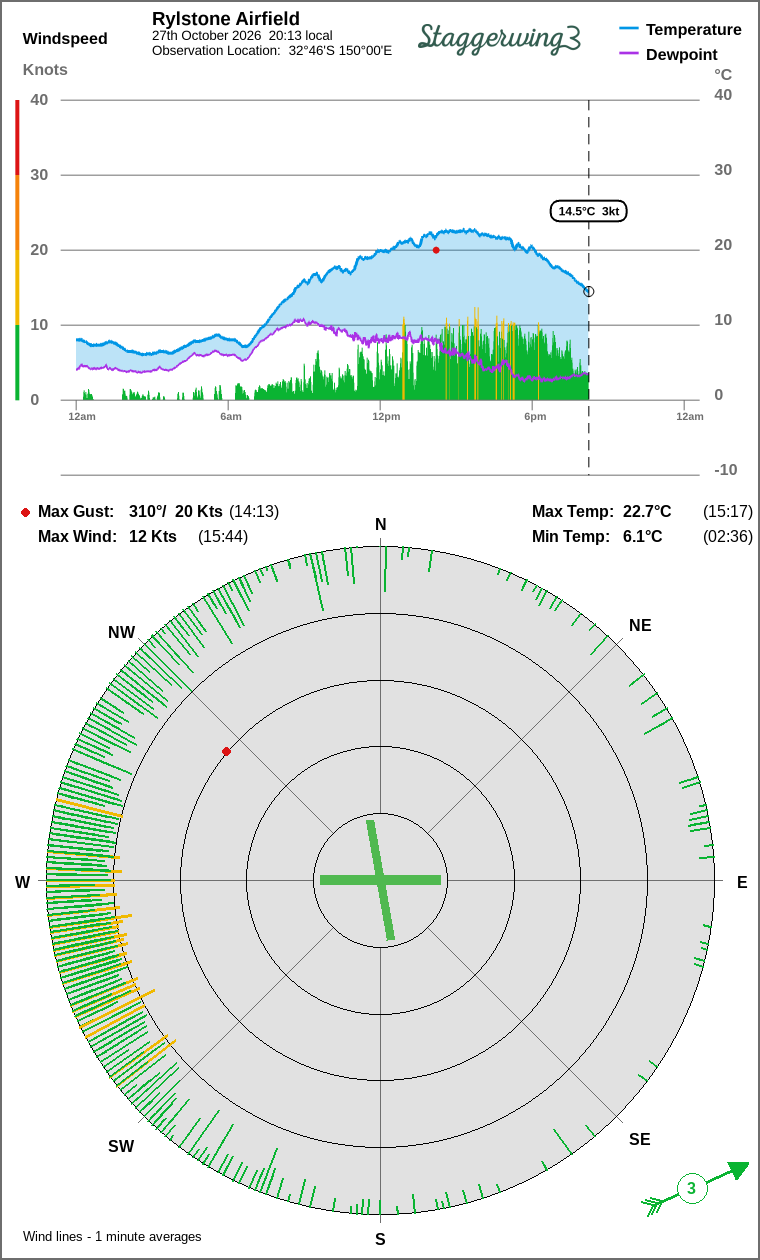
Task: Click the N compass label
Action: pos(380,525)
